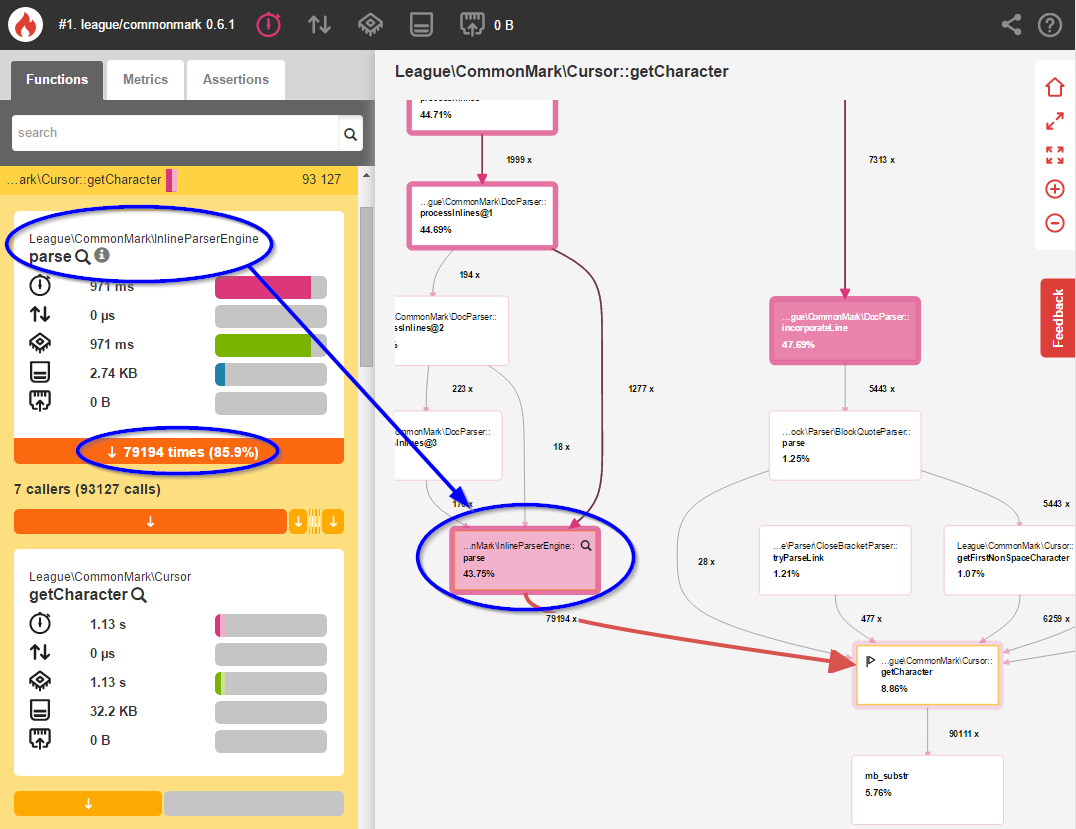1076x829 pixels.
Task: Collapse the Cursor::getCharacter header row
Action: coord(178,180)
